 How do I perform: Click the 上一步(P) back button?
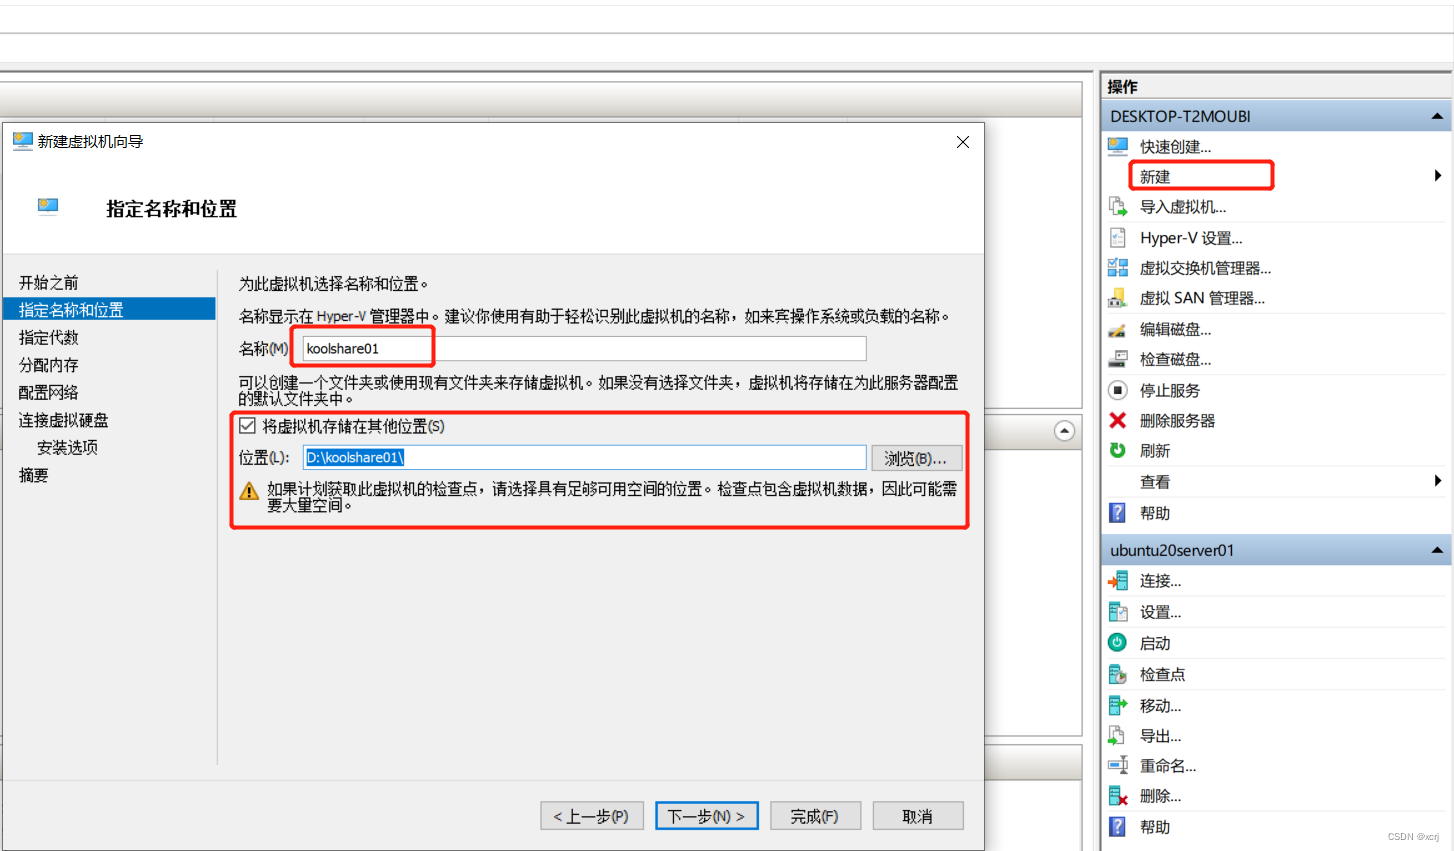pyautogui.click(x=592, y=816)
